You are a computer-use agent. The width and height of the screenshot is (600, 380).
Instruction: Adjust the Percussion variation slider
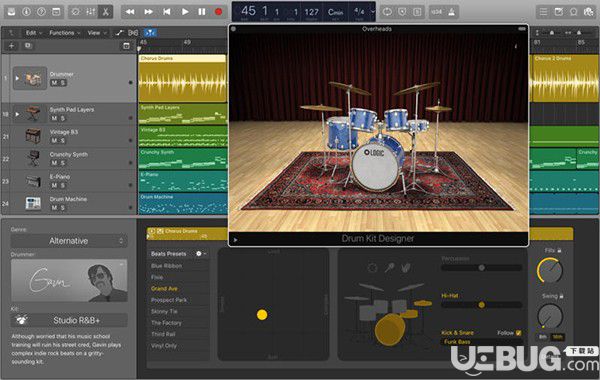(x=481, y=268)
